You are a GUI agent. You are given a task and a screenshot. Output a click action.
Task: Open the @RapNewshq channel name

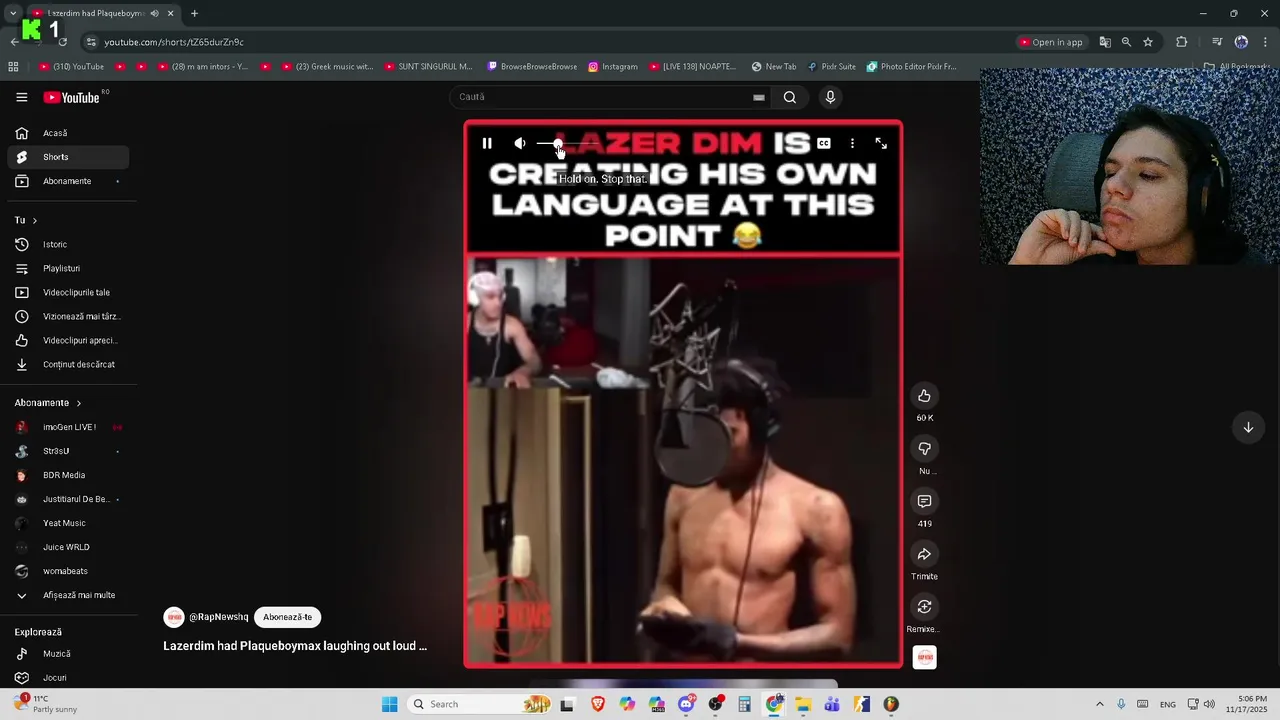pyautogui.click(x=218, y=617)
